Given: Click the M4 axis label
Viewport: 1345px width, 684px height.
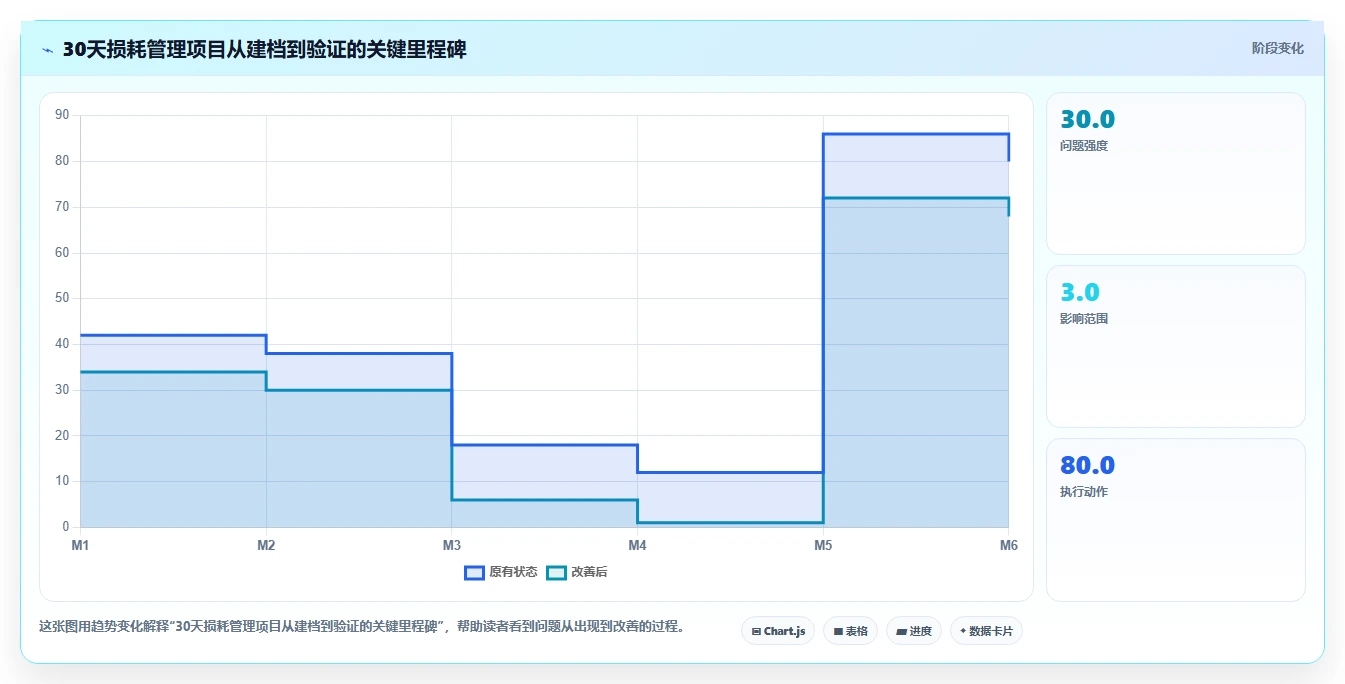Looking at the screenshot, I should coord(637,545).
